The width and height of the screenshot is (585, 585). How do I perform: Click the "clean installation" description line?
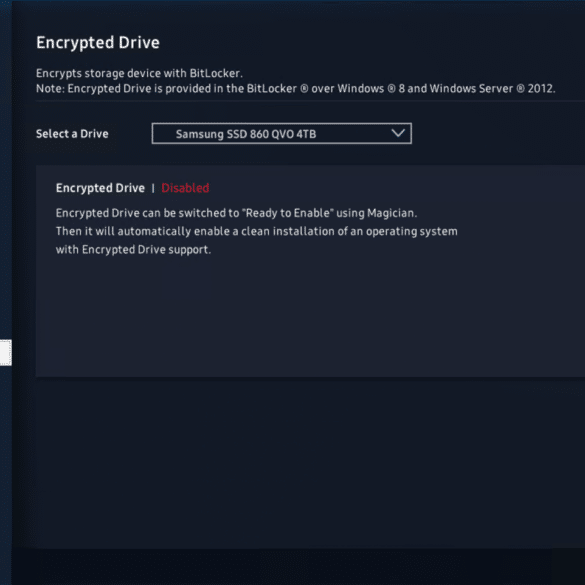click(256, 231)
